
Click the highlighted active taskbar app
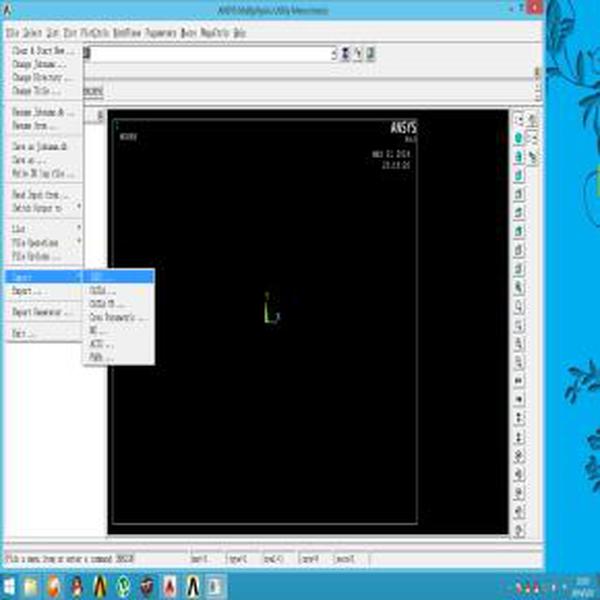pos(215,586)
